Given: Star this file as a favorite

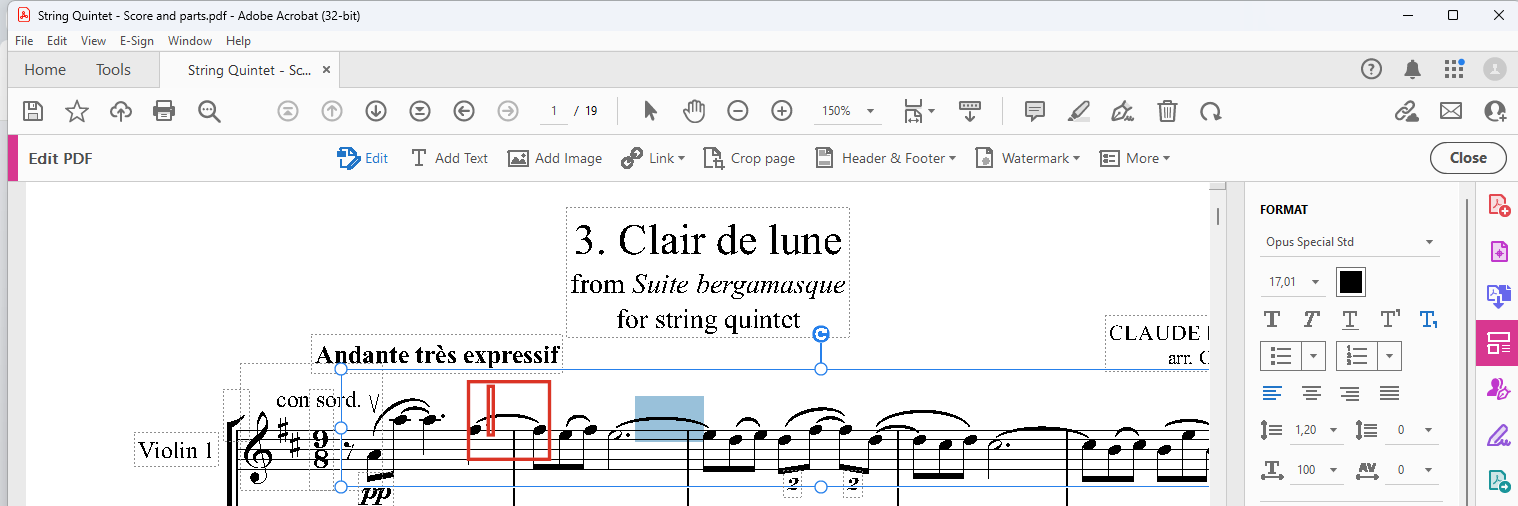Looking at the screenshot, I should (x=77, y=111).
